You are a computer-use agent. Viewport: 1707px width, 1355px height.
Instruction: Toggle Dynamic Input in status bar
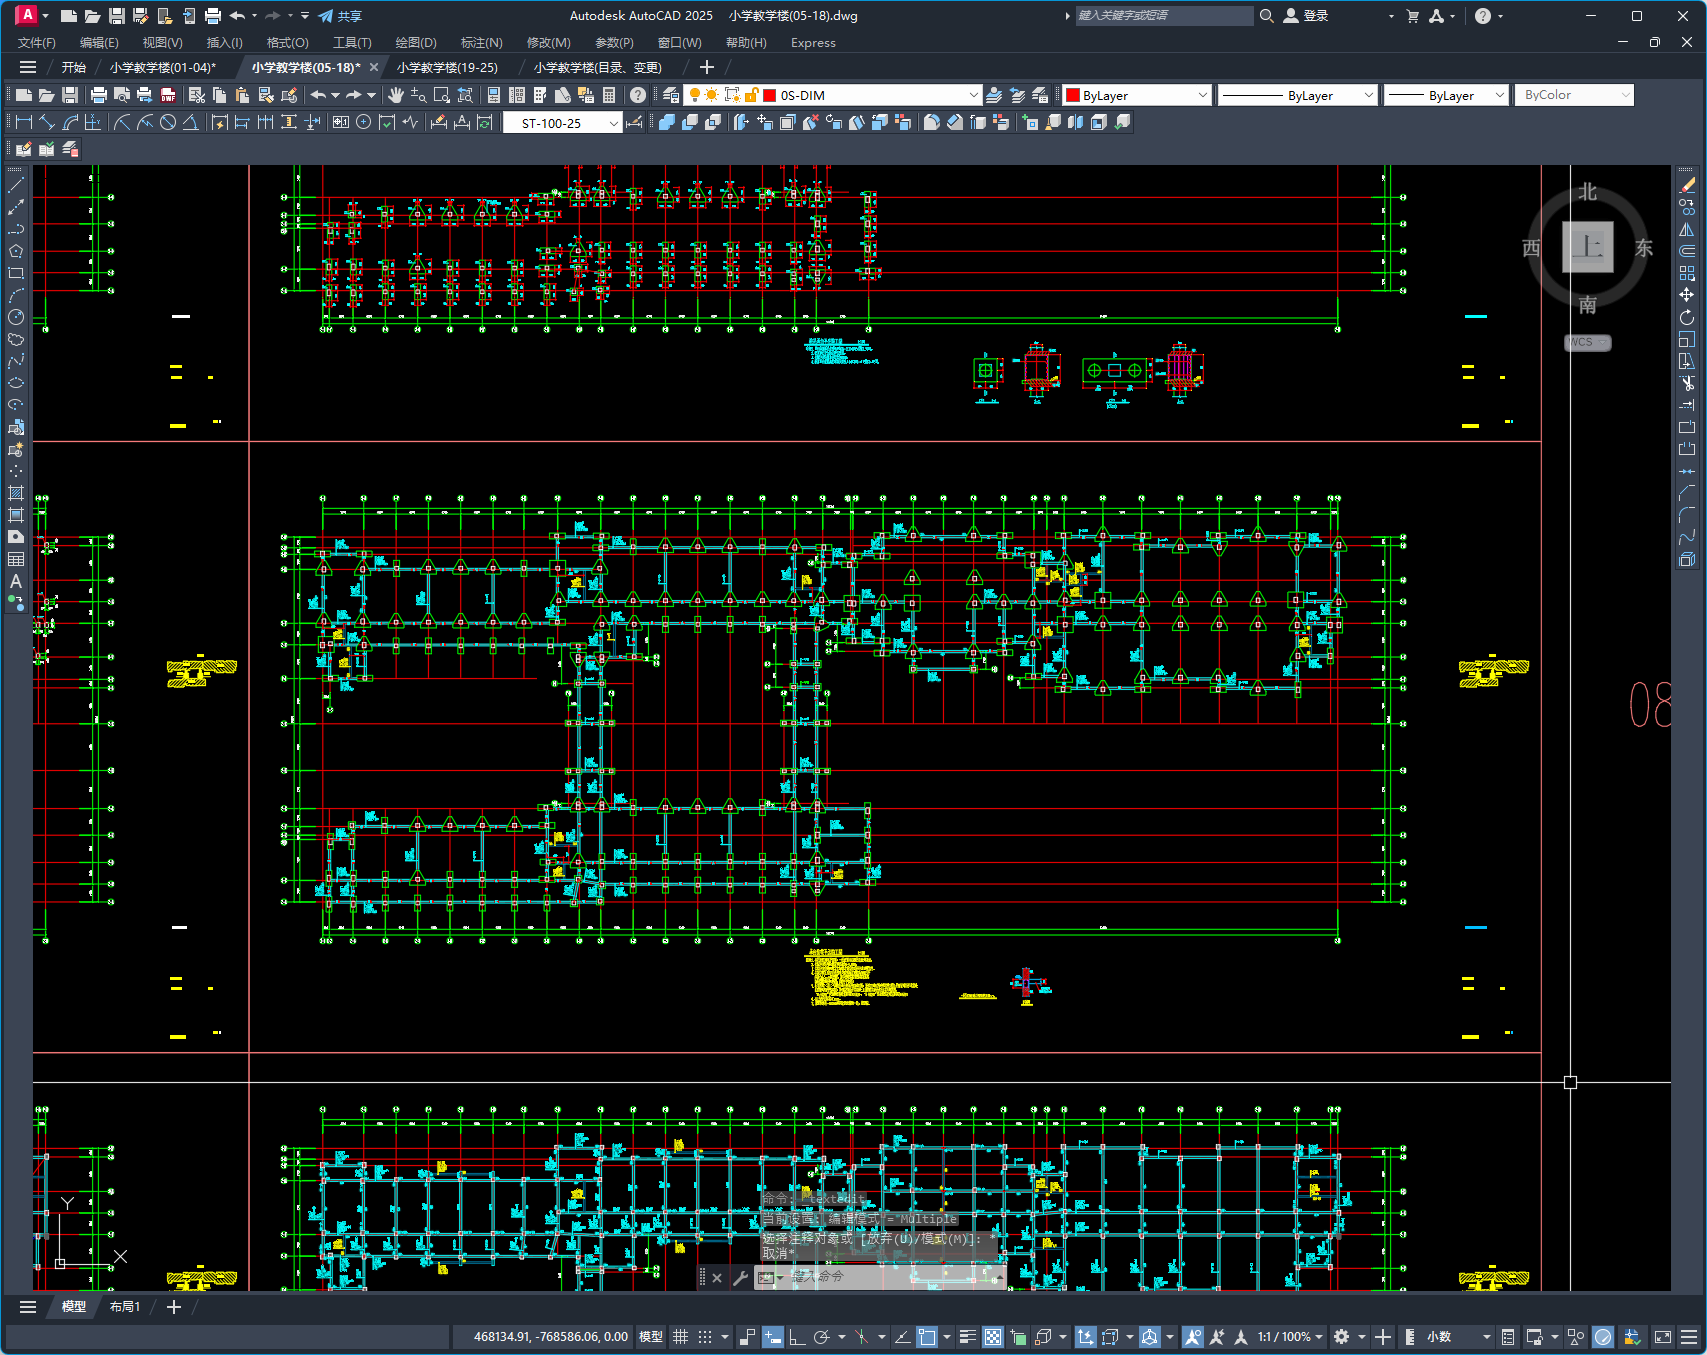pyautogui.click(x=772, y=1337)
